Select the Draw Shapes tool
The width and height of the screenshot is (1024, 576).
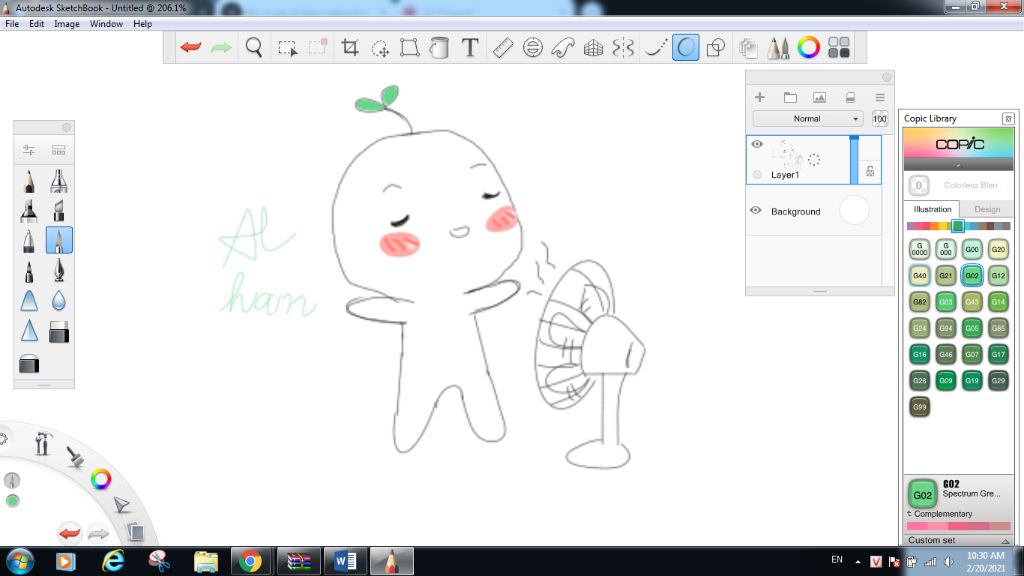tap(716, 47)
